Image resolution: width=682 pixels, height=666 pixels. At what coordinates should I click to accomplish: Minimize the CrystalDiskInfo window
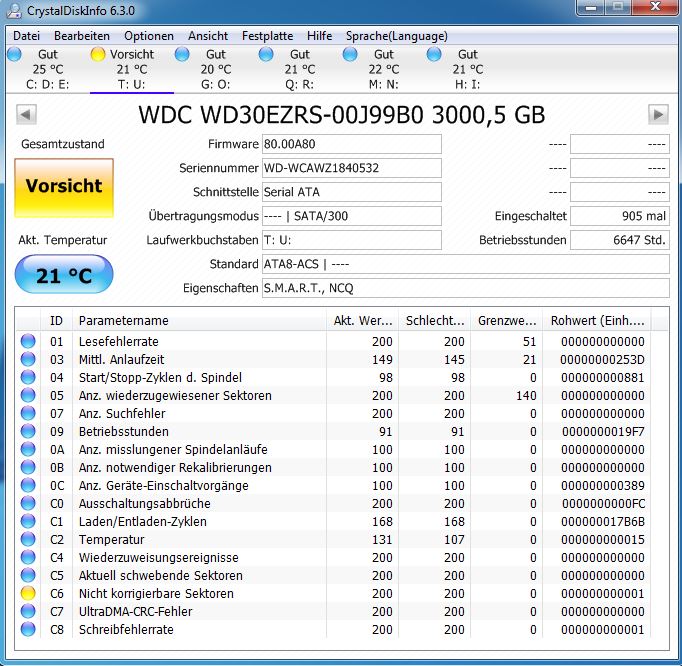pos(591,8)
